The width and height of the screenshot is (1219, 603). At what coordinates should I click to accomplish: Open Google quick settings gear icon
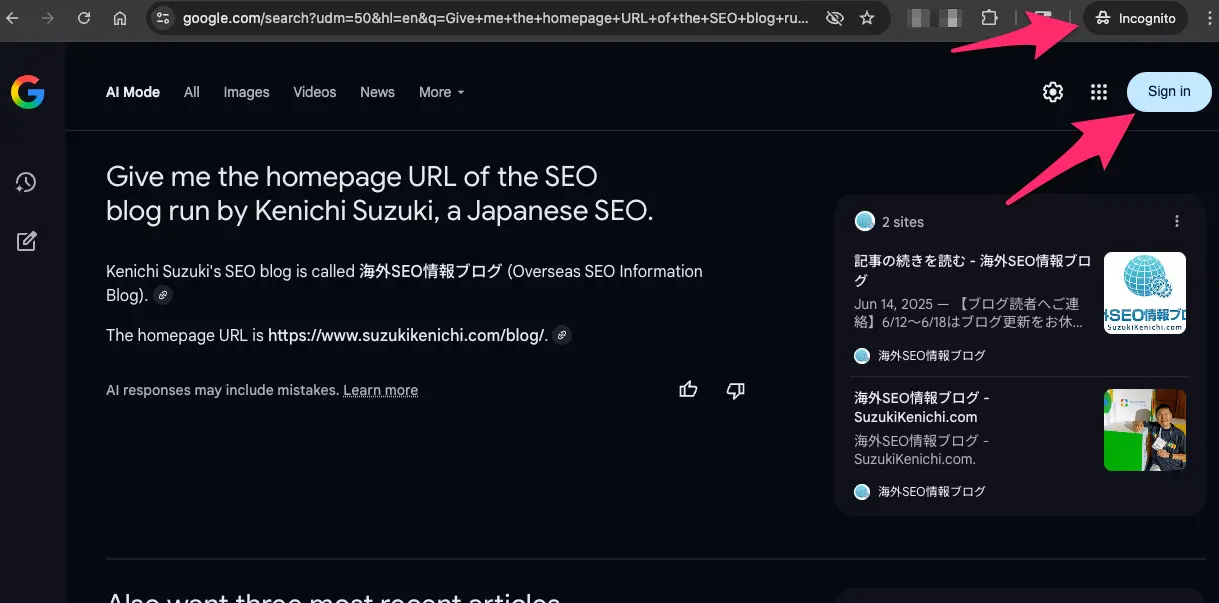coord(1053,92)
